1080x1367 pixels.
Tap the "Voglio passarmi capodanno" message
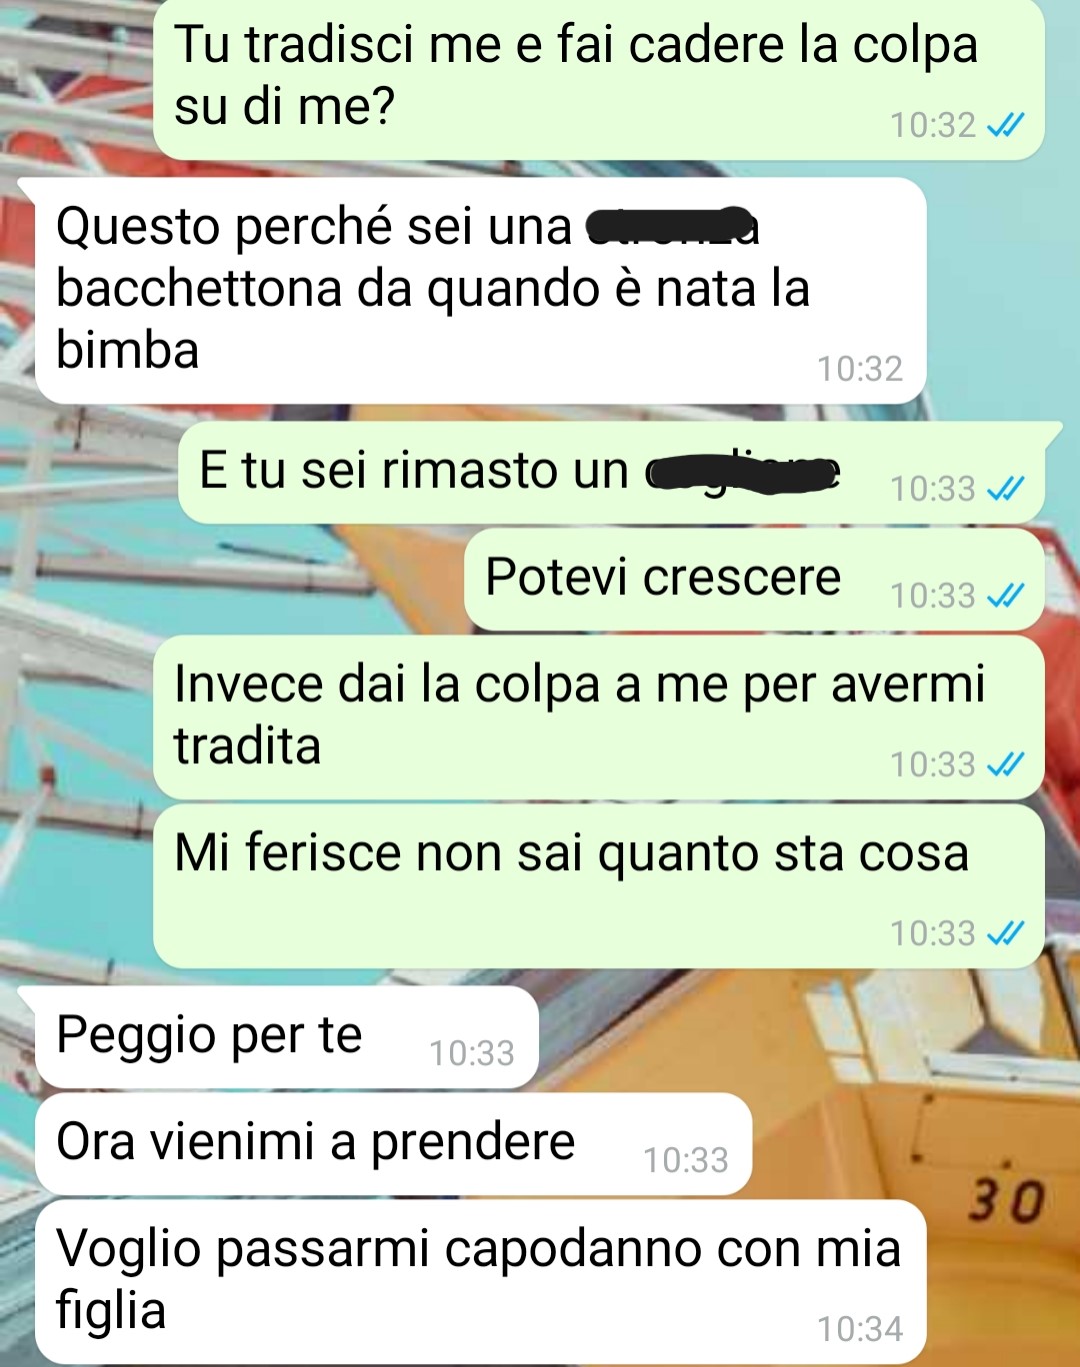[x=481, y=1281]
